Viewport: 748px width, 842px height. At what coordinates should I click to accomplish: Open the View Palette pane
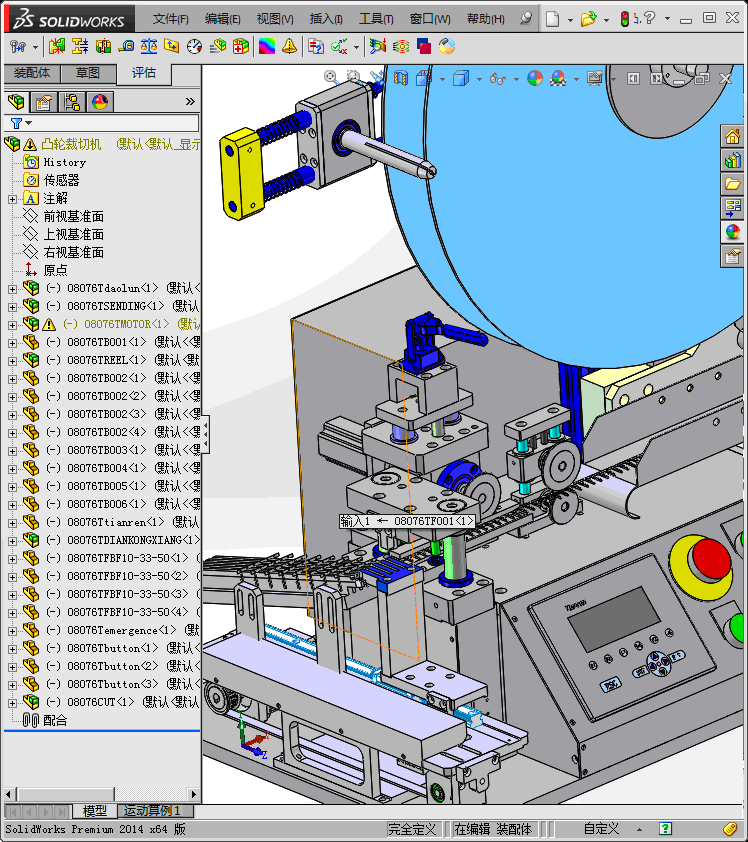pyautogui.click(x=732, y=208)
